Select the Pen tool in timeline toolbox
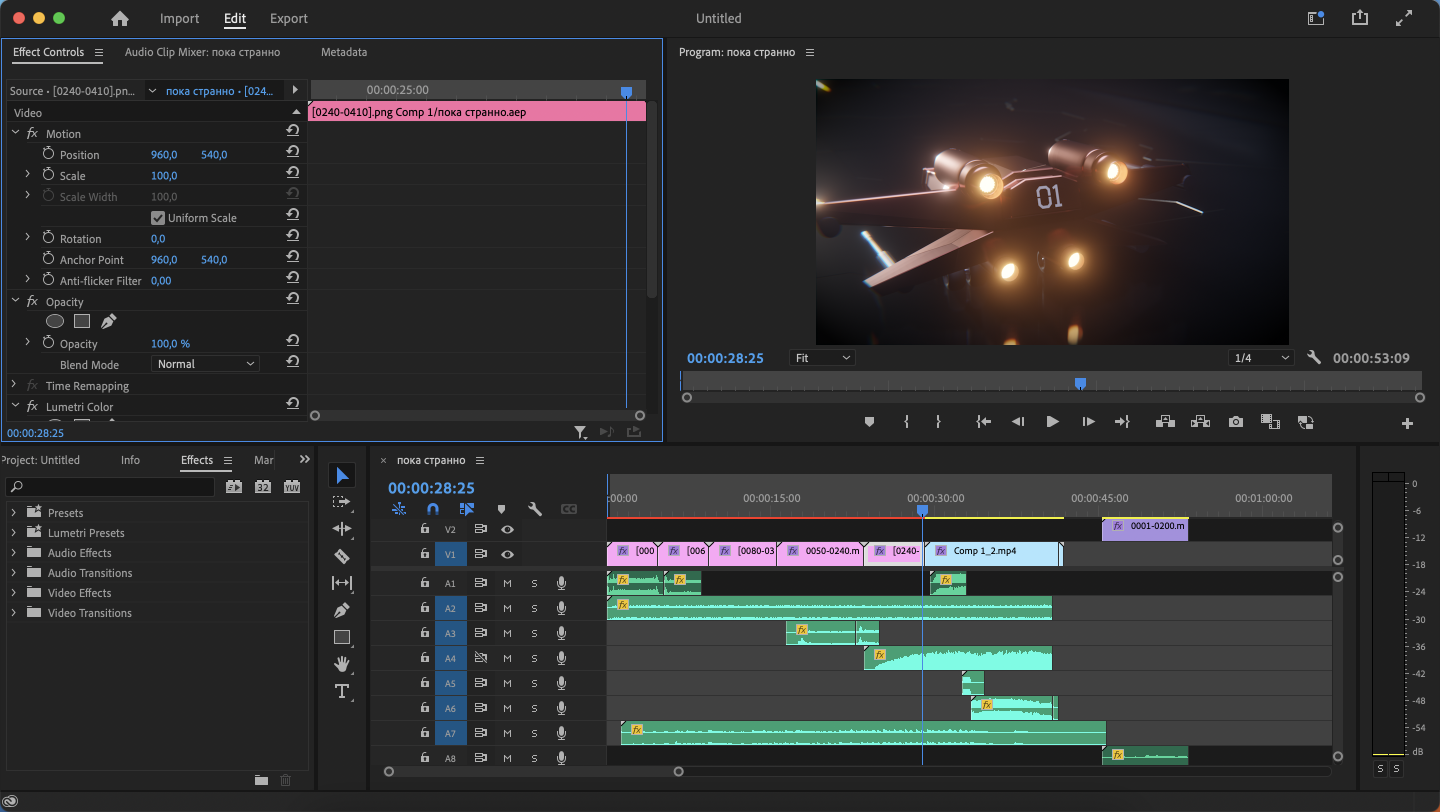This screenshot has width=1440, height=812. point(342,610)
